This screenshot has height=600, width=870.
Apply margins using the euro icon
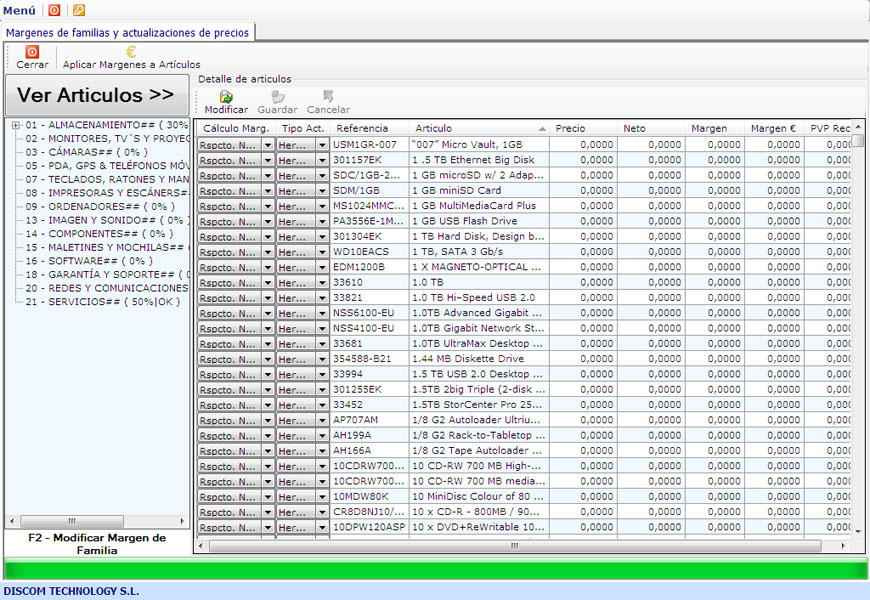(x=131, y=52)
